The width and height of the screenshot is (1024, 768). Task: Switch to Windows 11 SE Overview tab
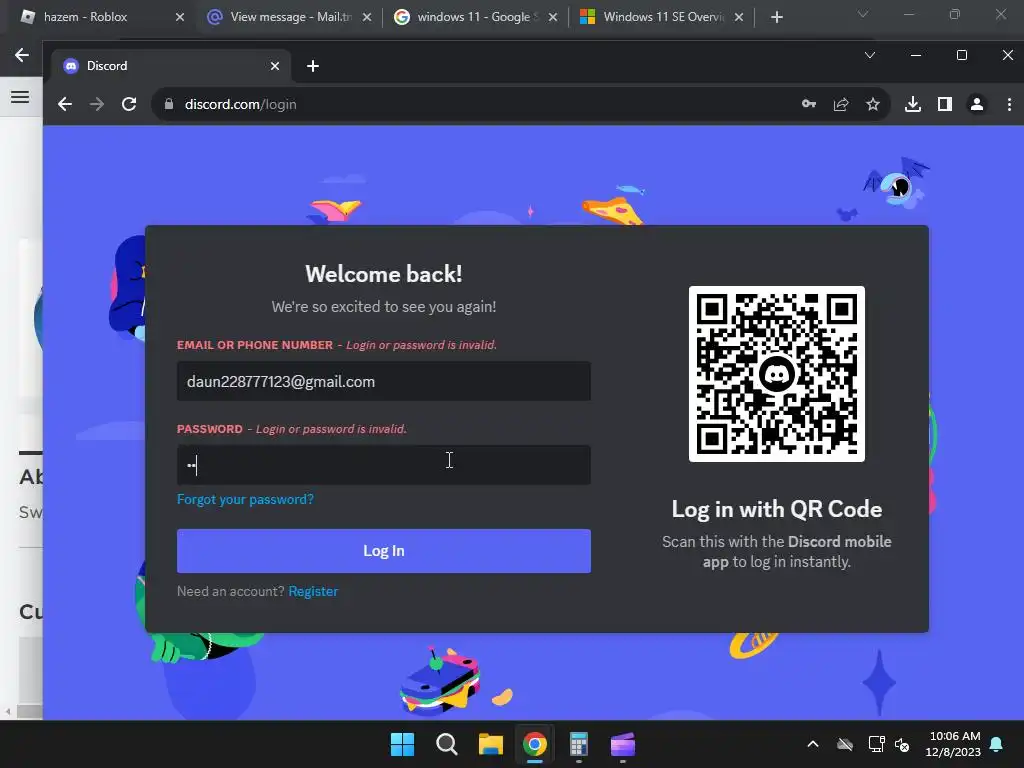click(664, 17)
